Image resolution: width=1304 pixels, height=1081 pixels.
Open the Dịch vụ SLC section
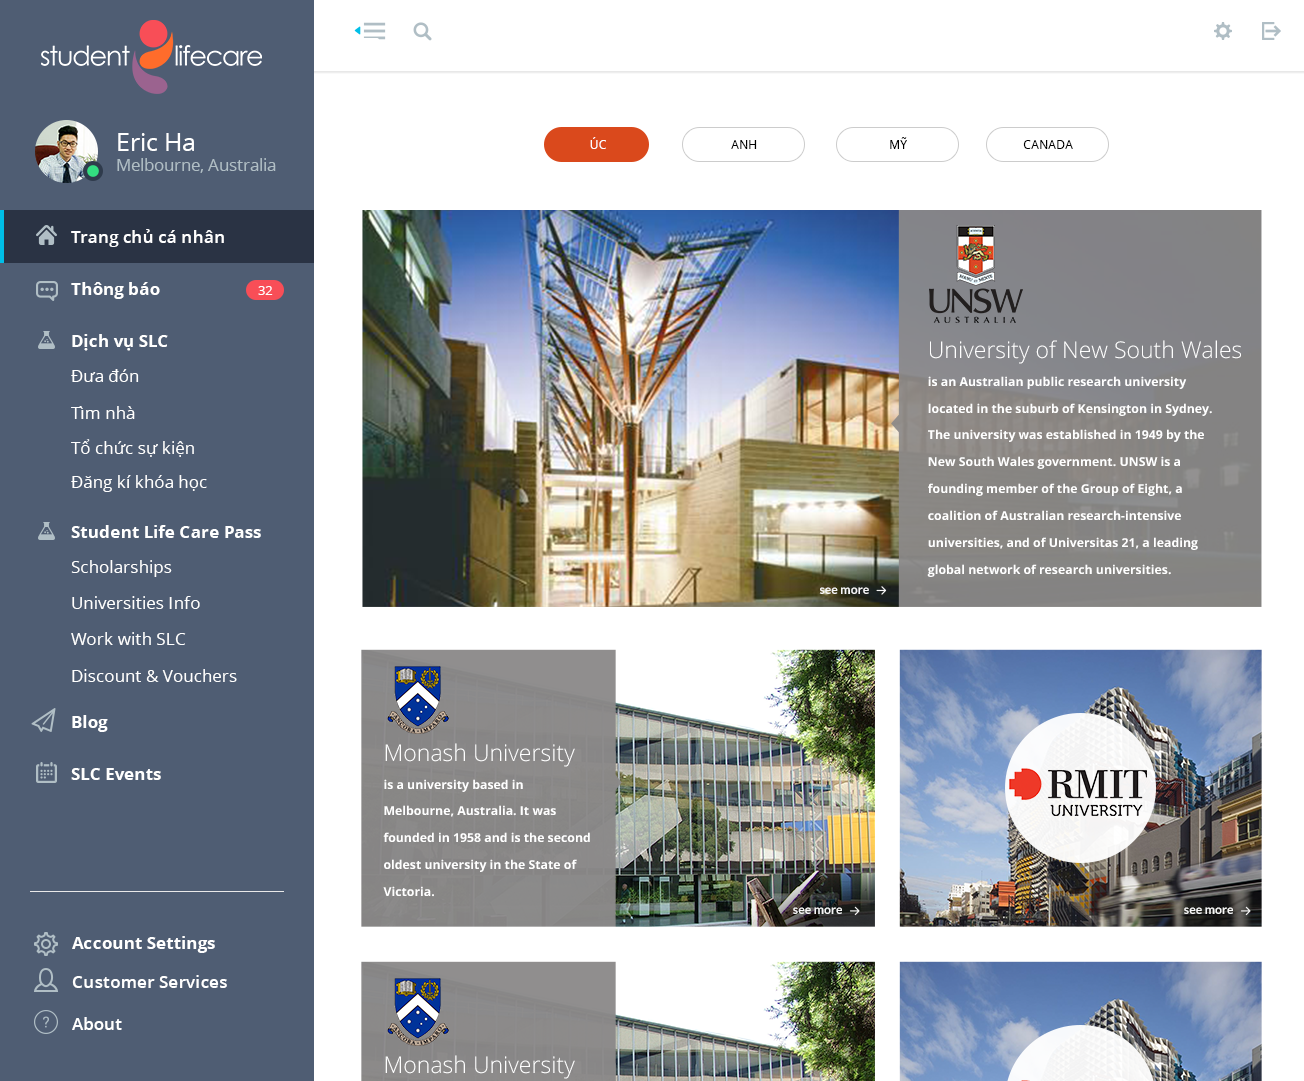point(119,341)
